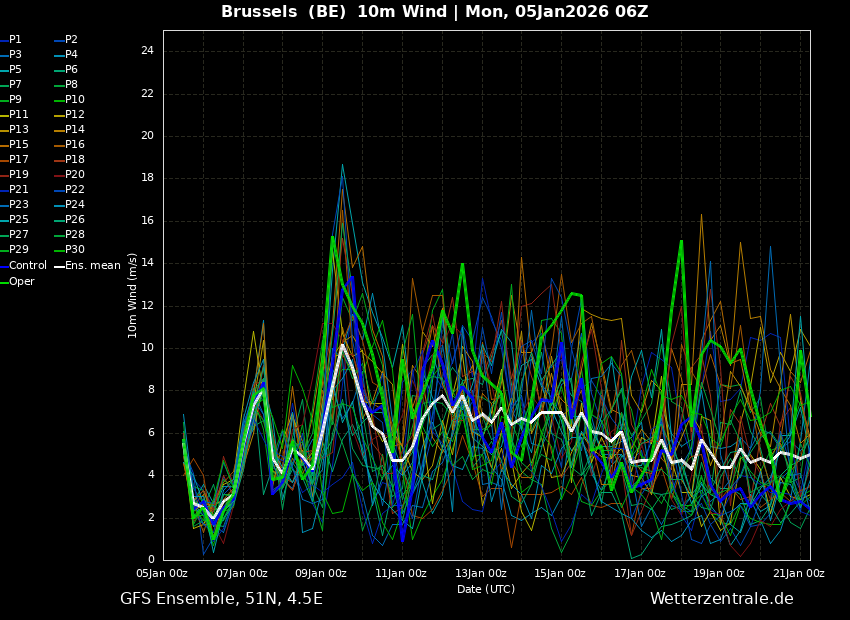Click the P26 legend item
Image resolution: width=850 pixels, height=620 pixels.
coord(69,219)
